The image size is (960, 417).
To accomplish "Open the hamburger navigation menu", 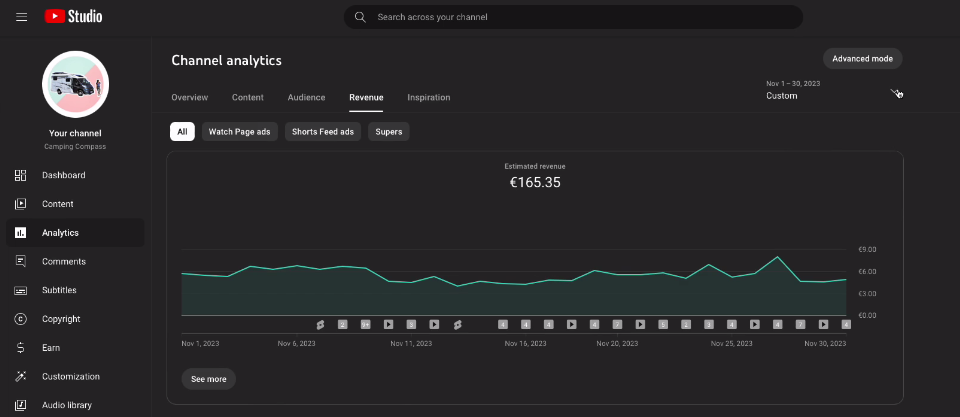I will (x=21, y=17).
